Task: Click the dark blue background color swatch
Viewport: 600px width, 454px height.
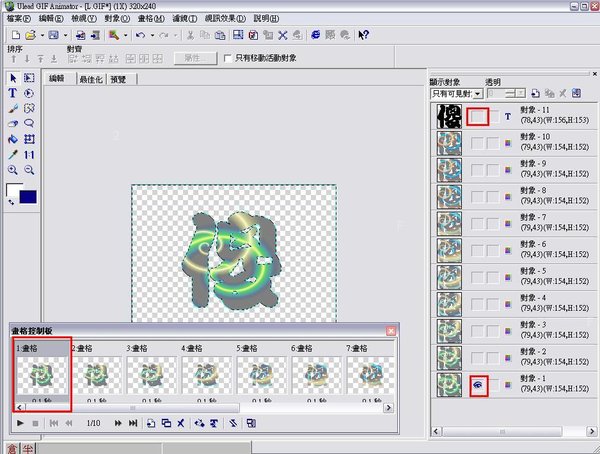Action: point(28,197)
